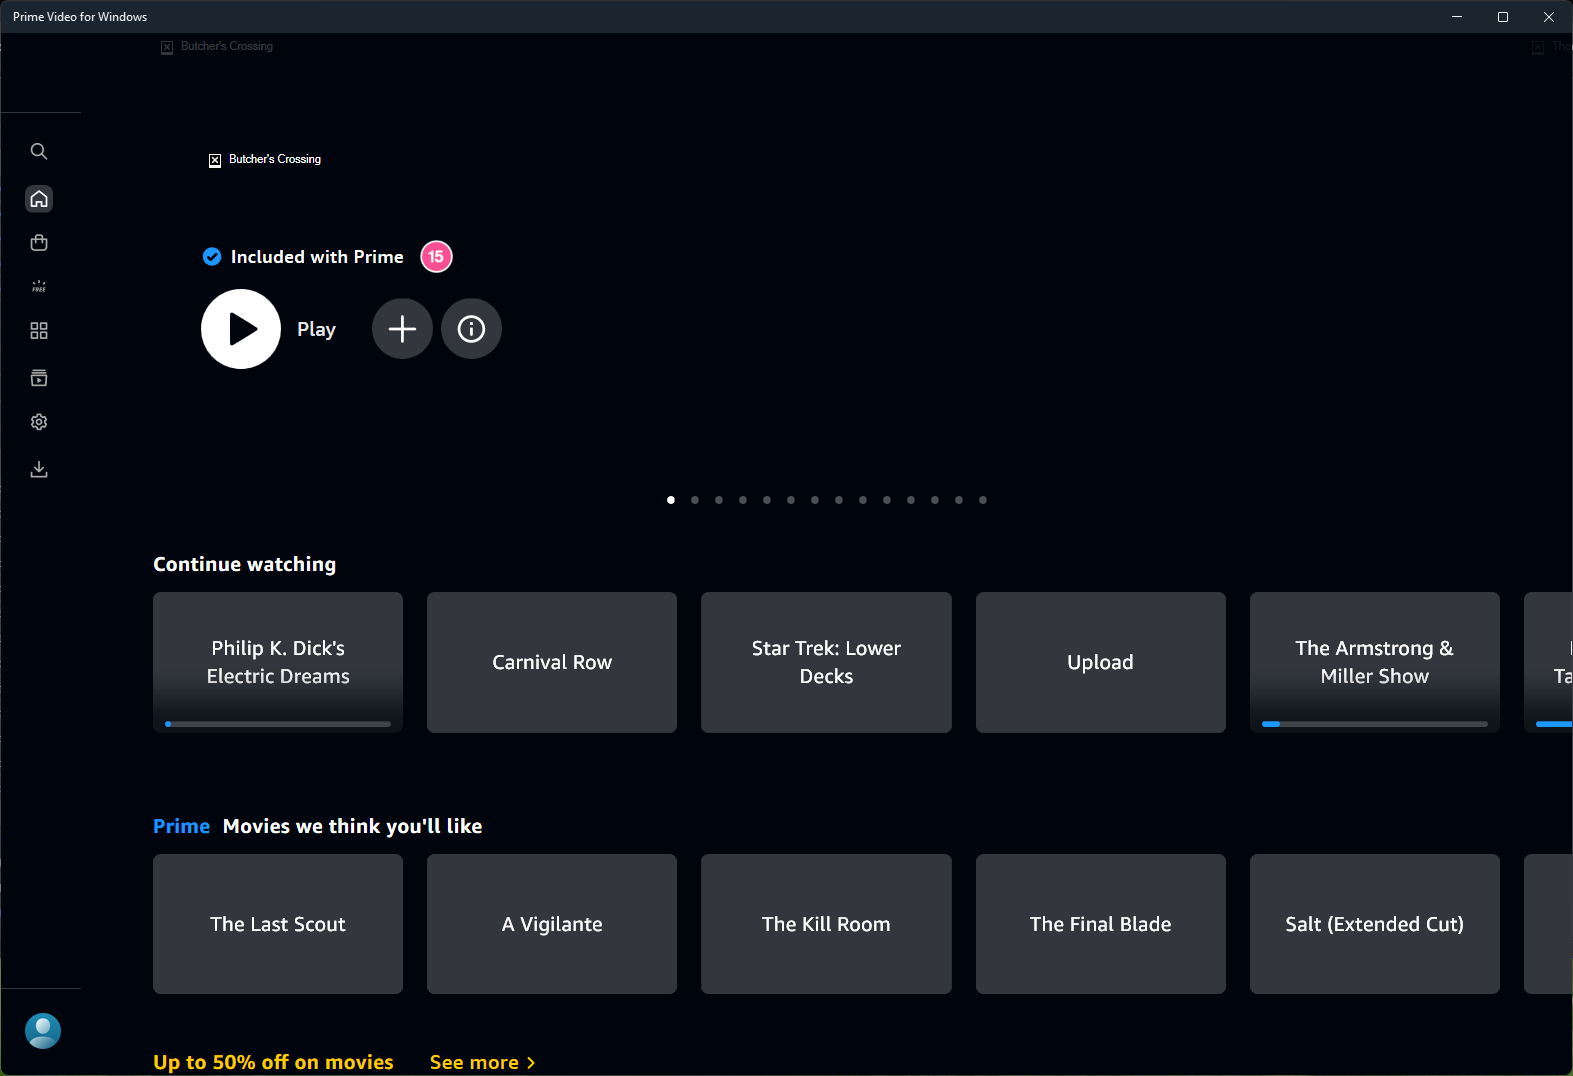Open the Settings gear in the sidebar
This screenshot has width=1573, height=1076.
pos(39,422)
